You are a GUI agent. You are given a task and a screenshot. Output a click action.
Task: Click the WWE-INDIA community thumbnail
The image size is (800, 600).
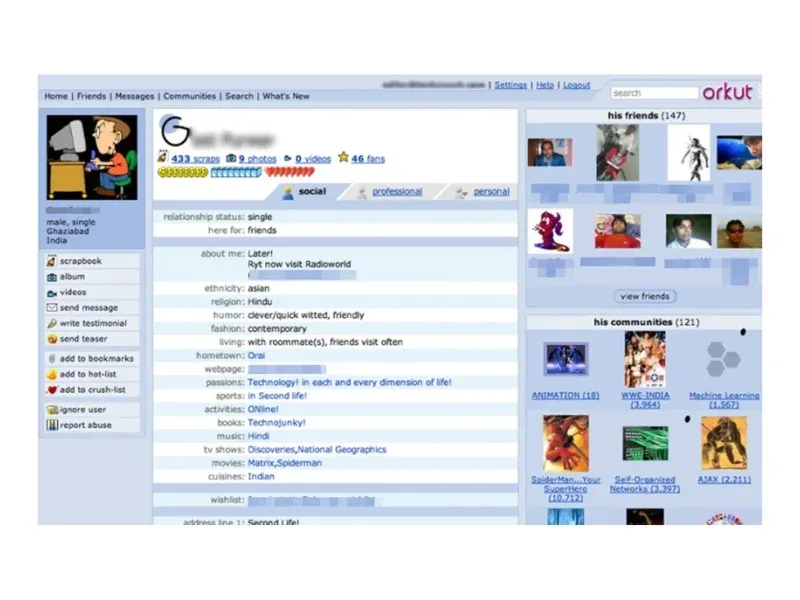pyautogui.click(x=645, y=359)
